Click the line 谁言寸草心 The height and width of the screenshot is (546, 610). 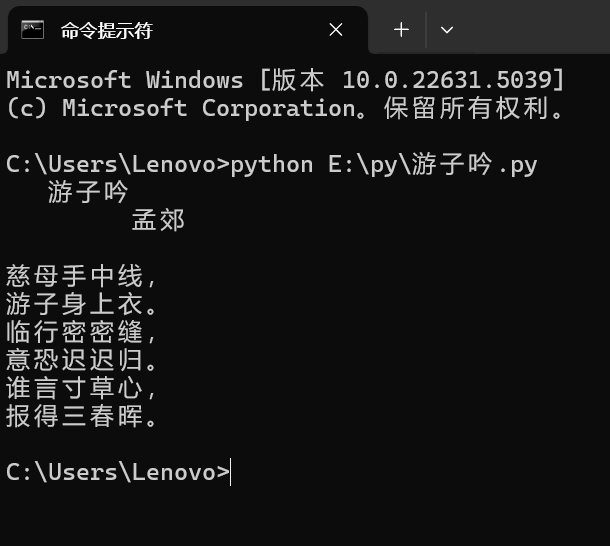81,388
